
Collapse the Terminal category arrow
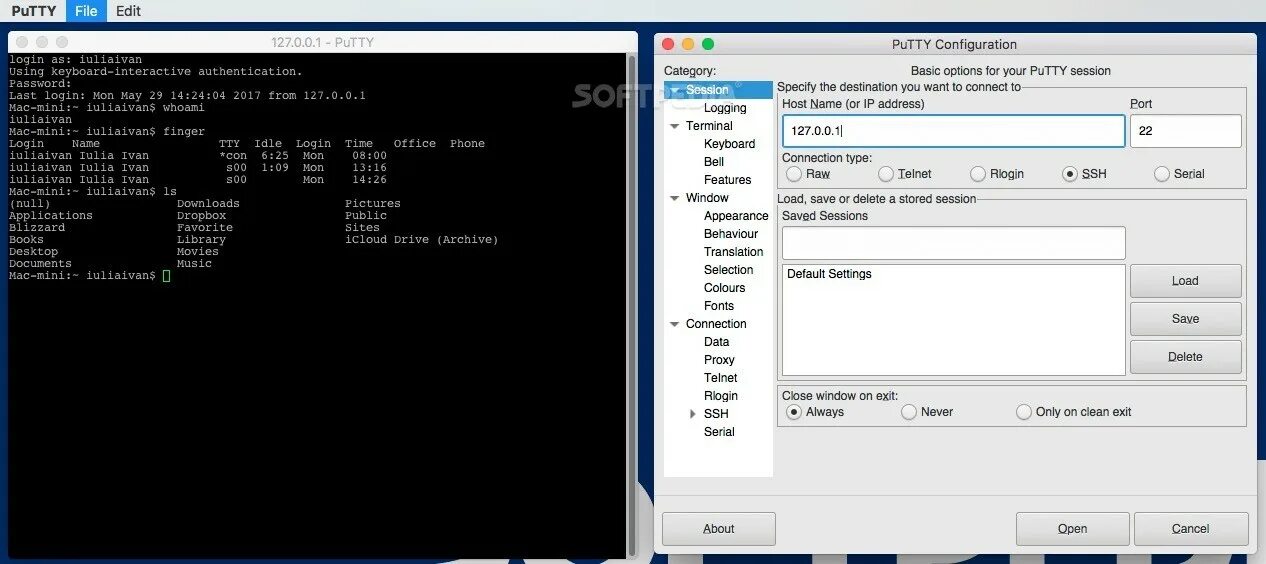tap(675, 126)
